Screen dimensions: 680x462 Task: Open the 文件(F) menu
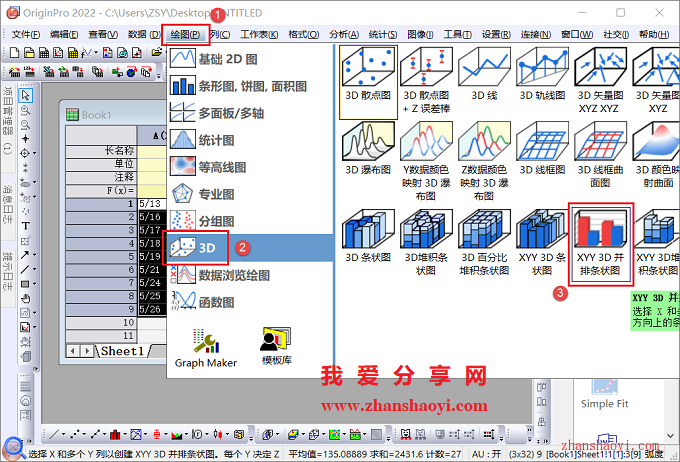coord(26,34)
